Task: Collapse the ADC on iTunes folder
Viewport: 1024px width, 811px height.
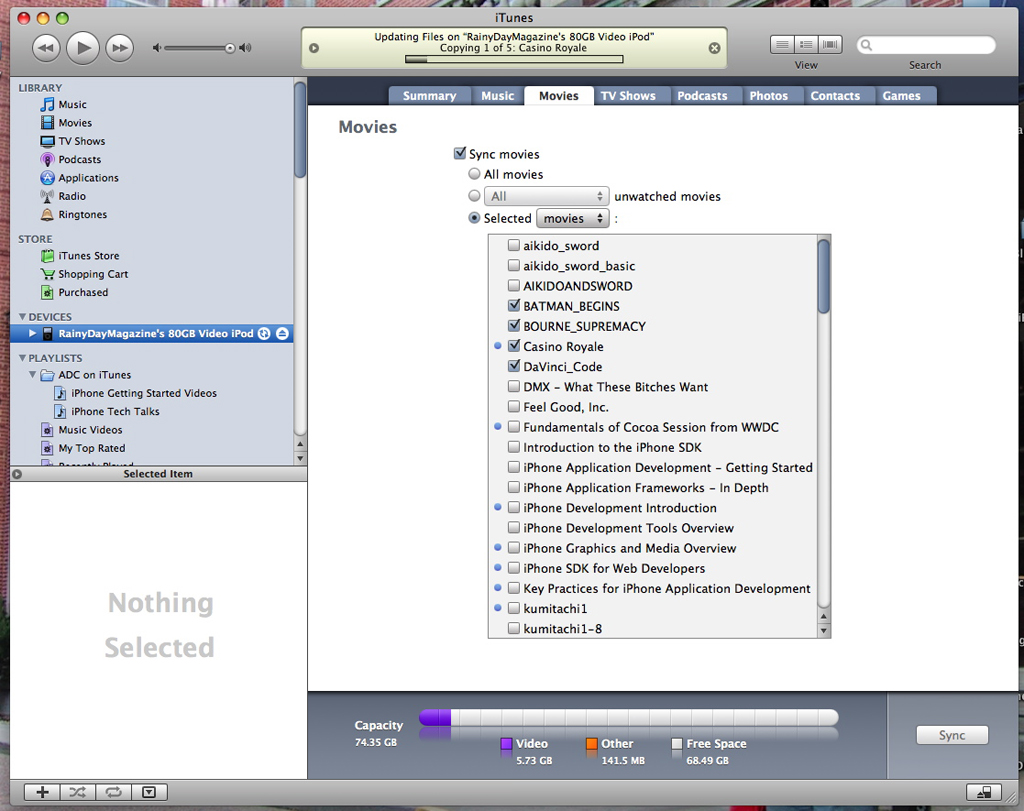Action: [x=32, y=375]
